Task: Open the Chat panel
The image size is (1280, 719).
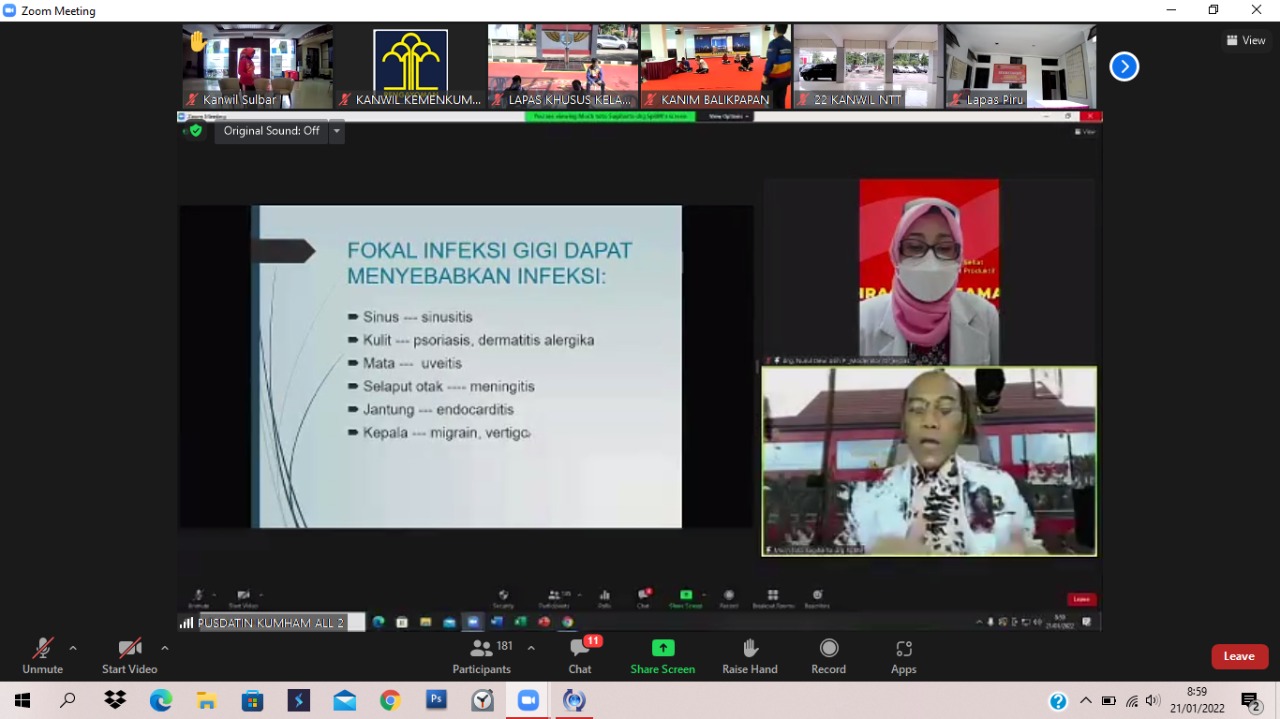Action: (x=580, y=656)
